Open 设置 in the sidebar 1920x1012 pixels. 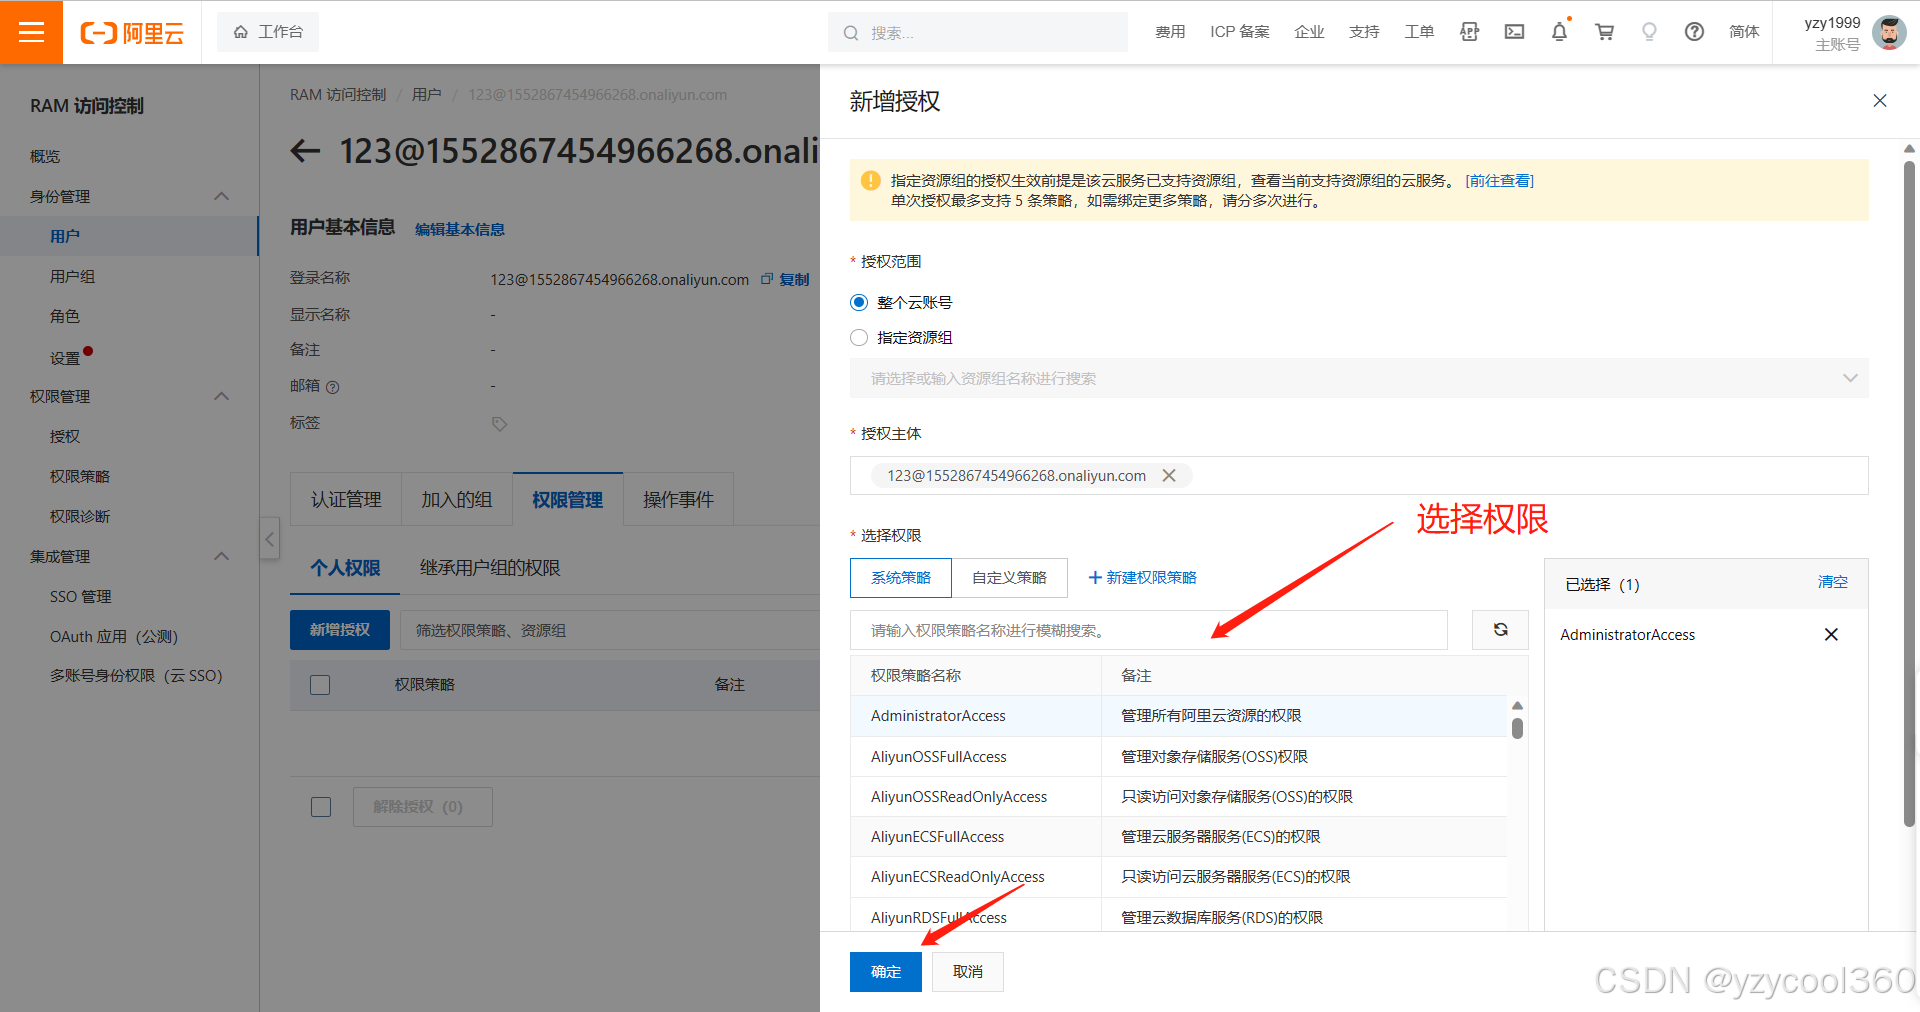65,358
